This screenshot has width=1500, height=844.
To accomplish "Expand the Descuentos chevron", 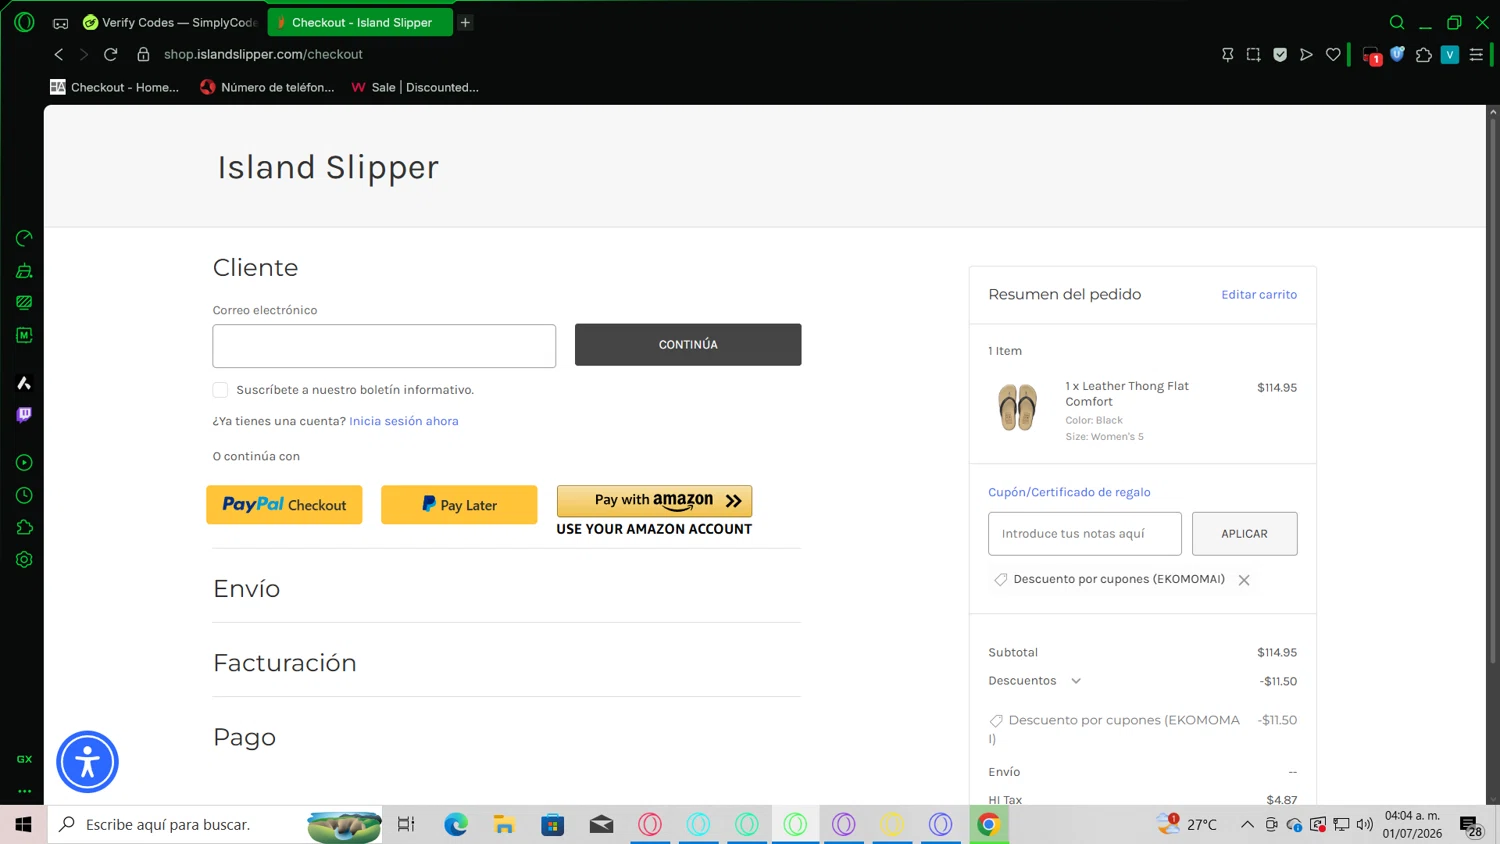I will click(1076, 681).
